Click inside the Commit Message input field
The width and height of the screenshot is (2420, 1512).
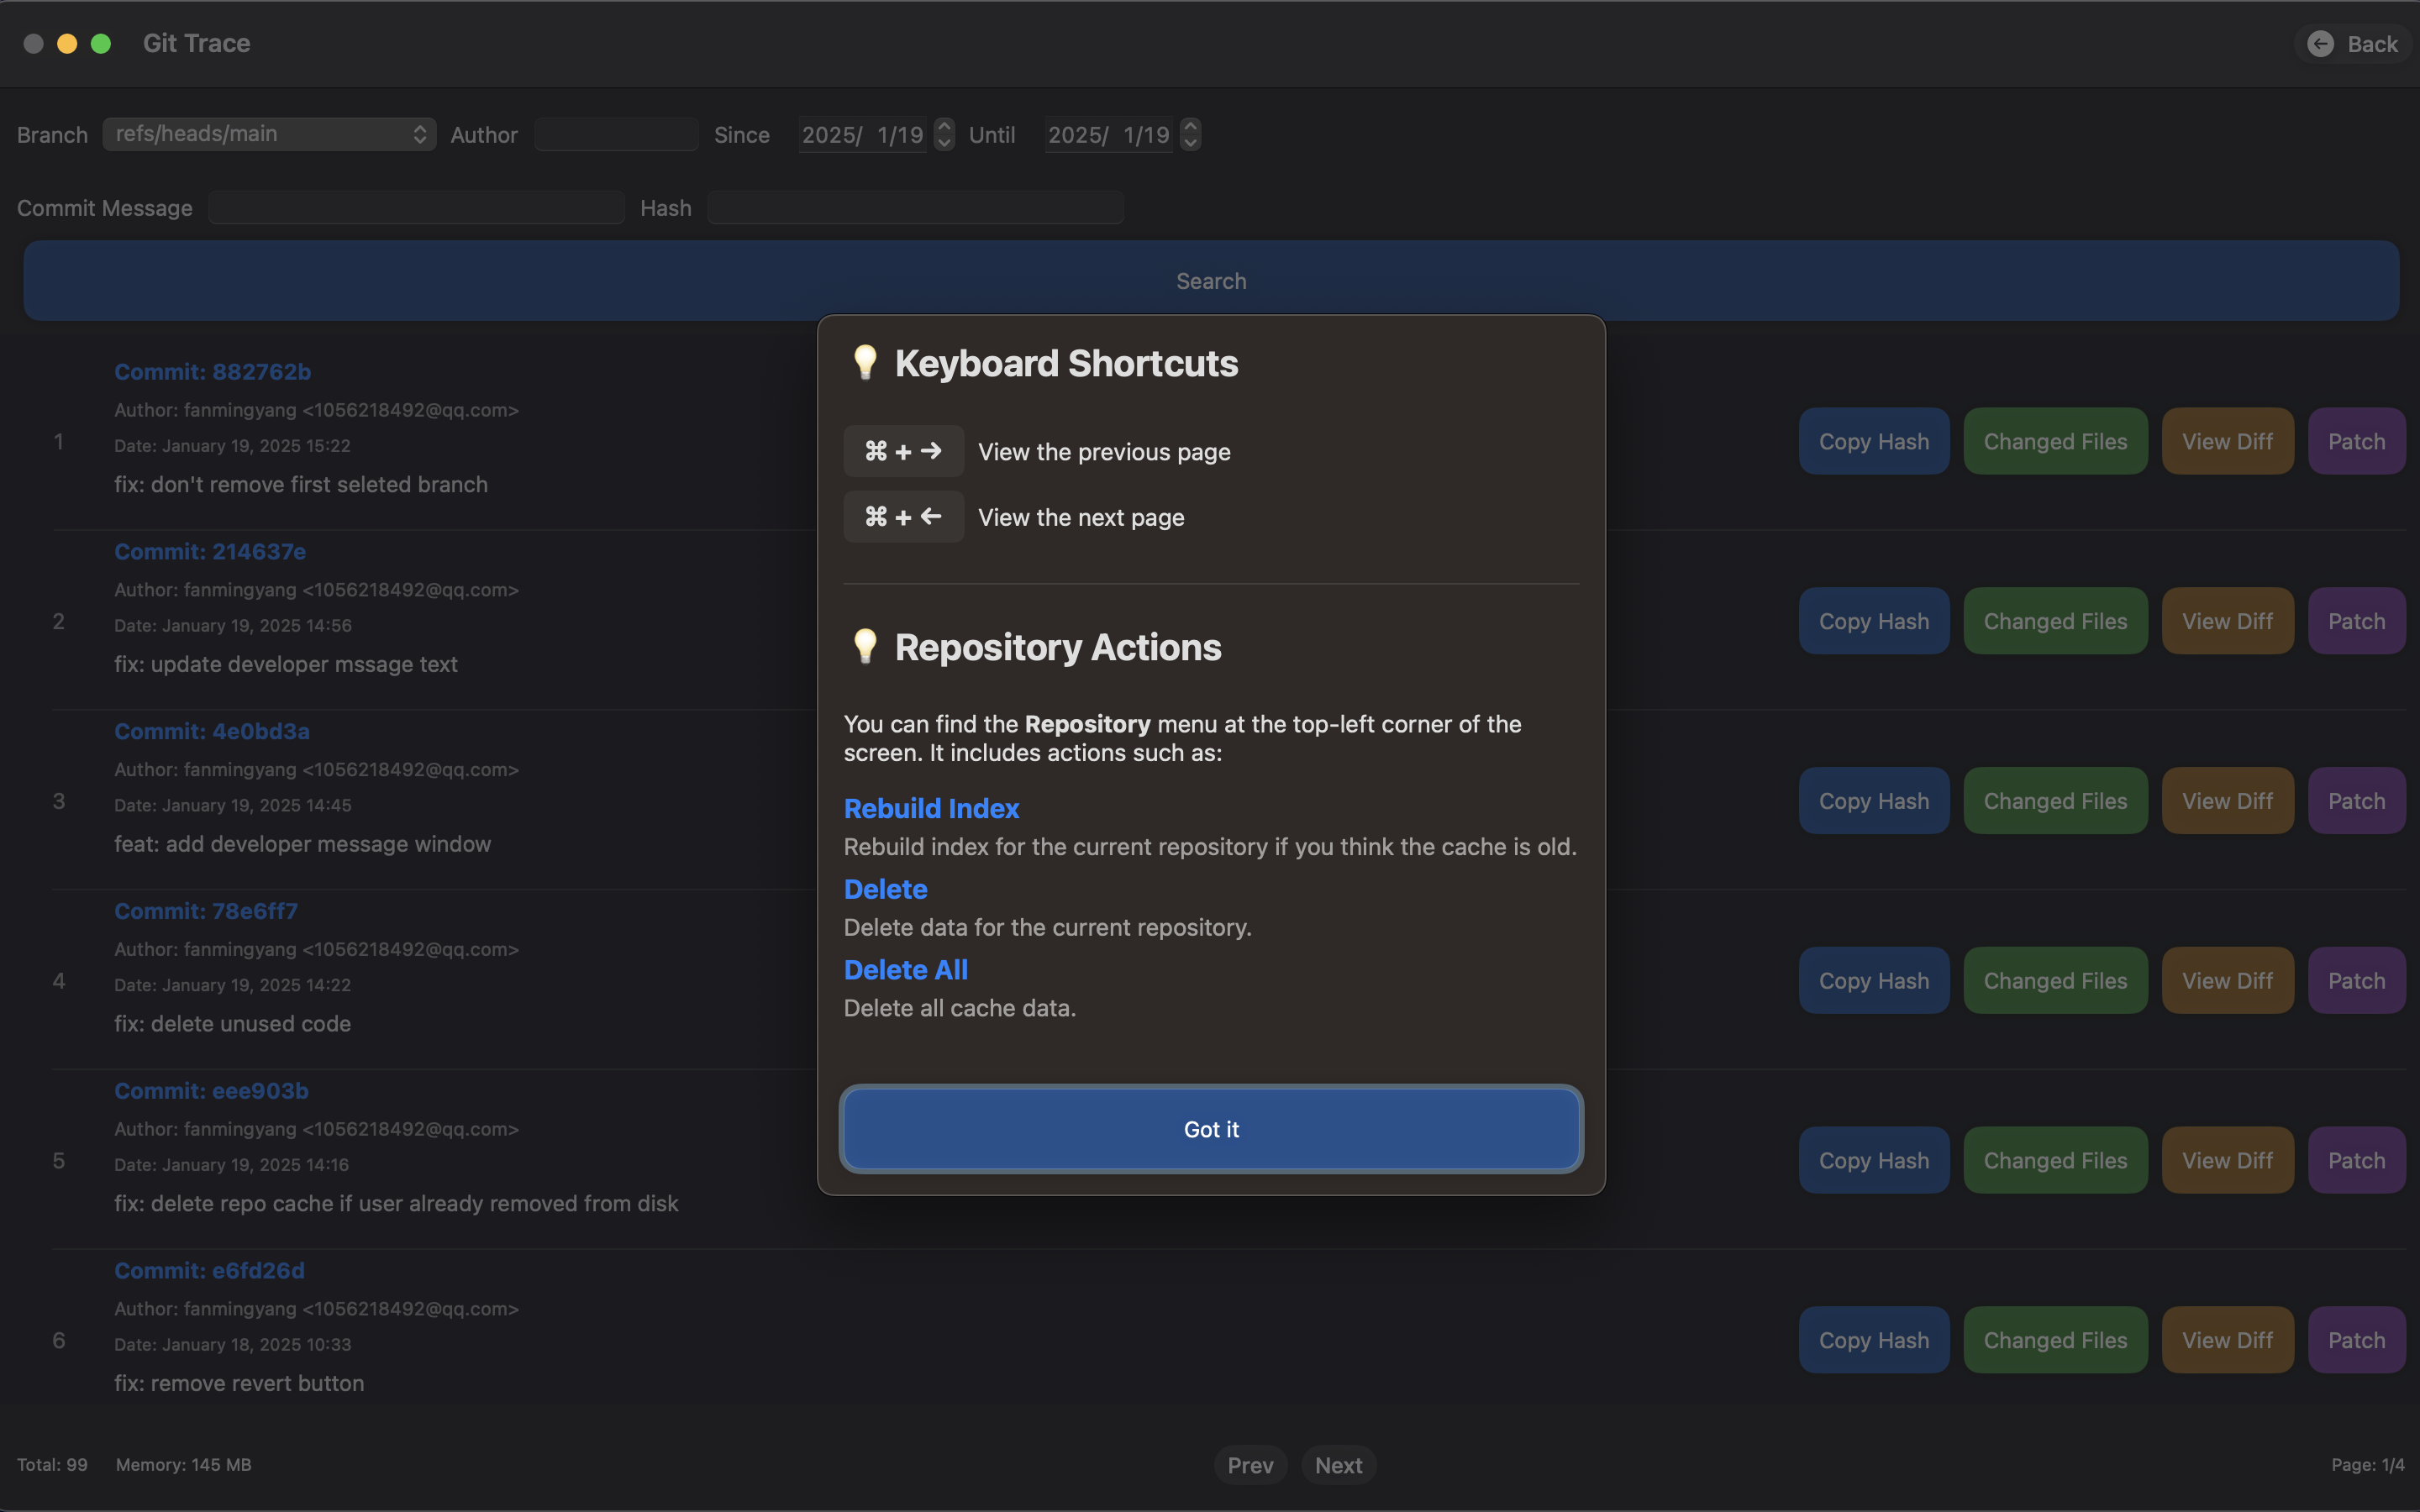coord(416,207)
